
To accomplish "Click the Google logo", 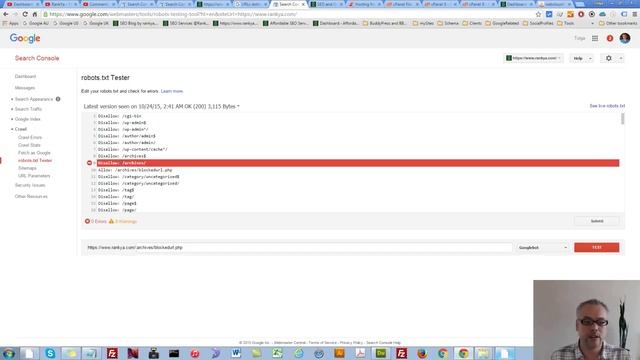I will point(25,38).
